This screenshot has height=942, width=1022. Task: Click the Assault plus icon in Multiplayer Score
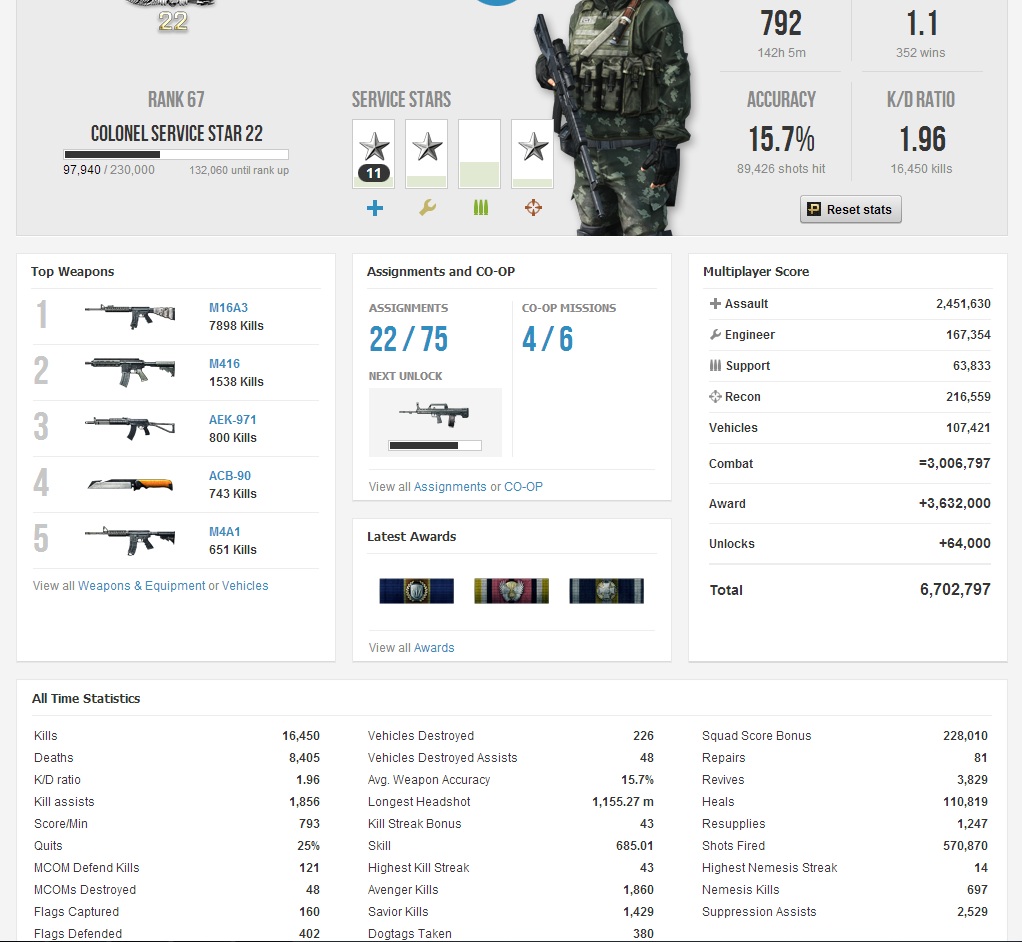(715, 303)
